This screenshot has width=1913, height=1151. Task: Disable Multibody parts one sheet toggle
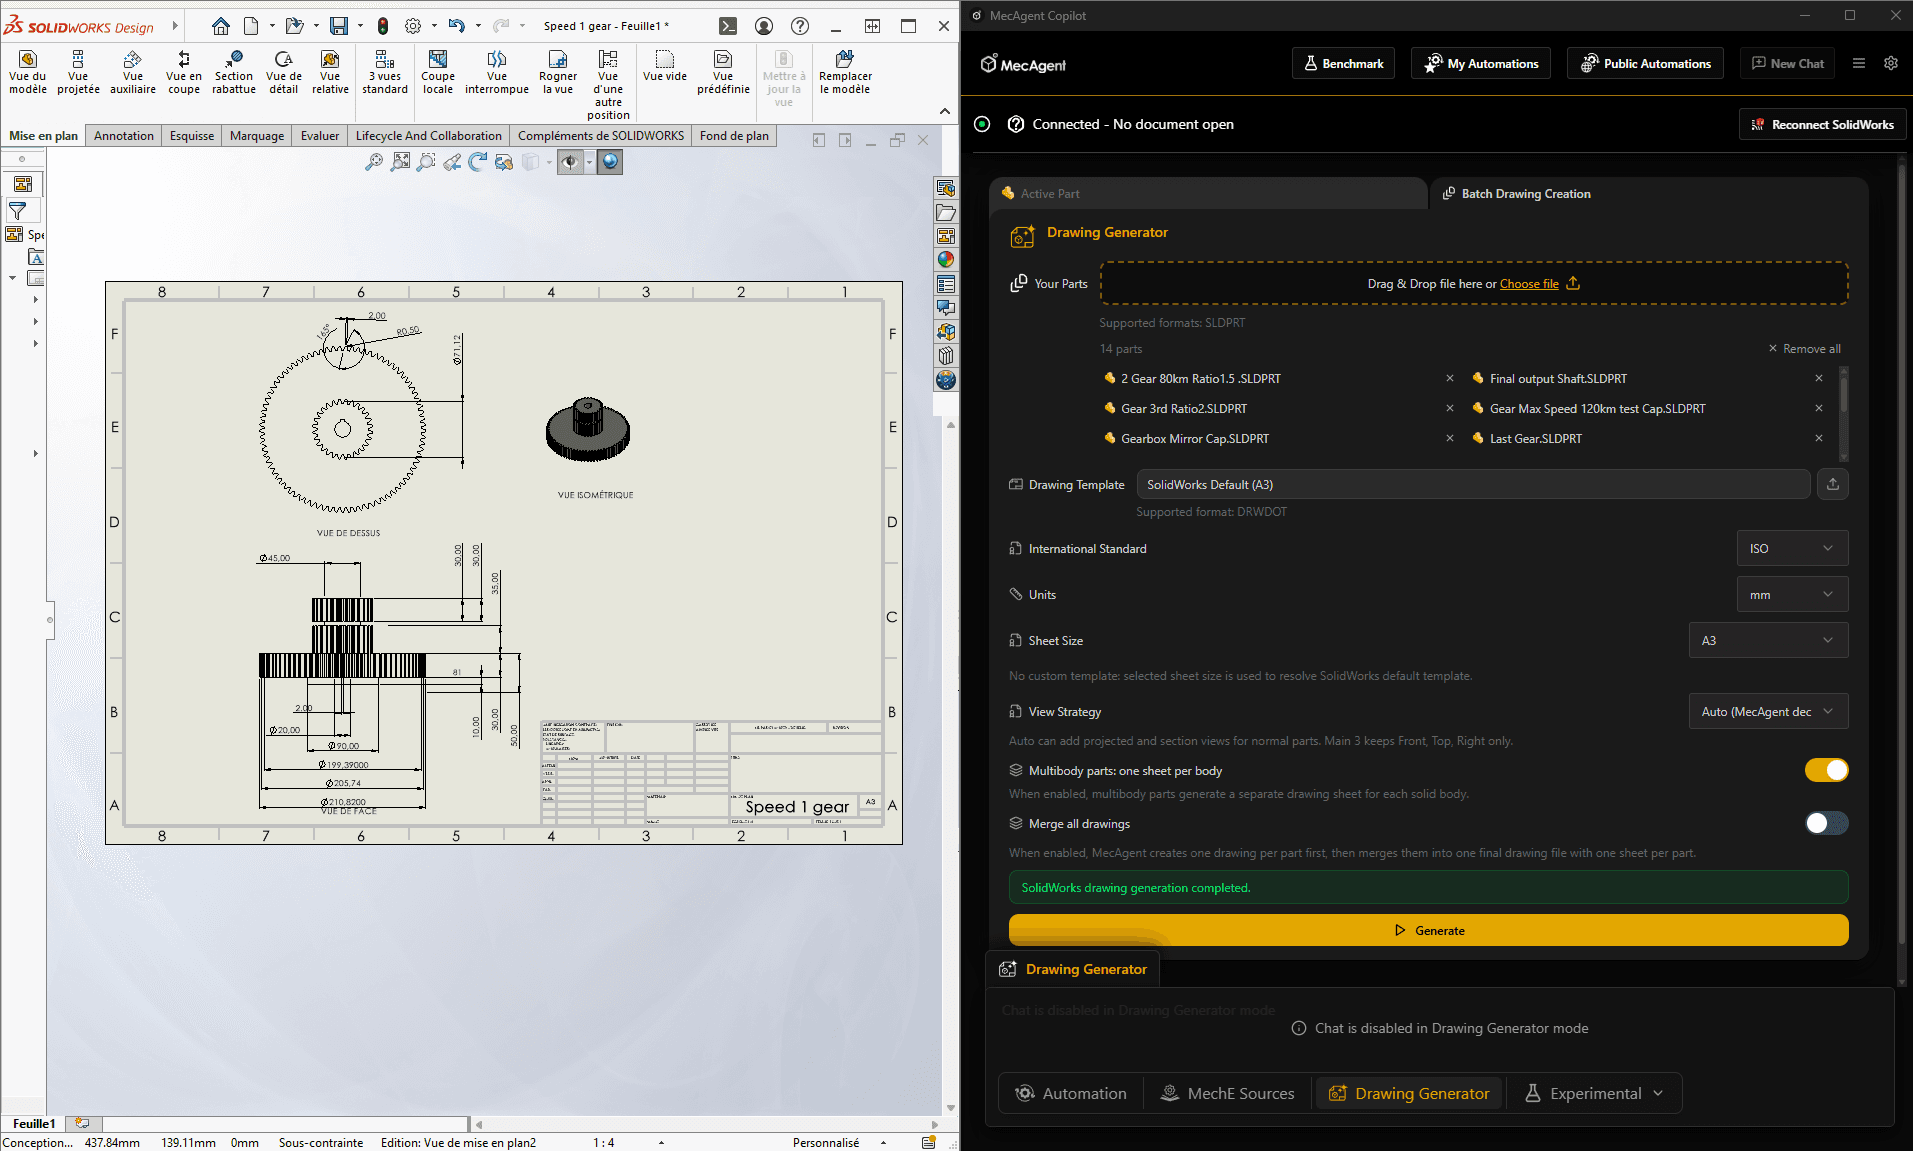(1826, 770)
